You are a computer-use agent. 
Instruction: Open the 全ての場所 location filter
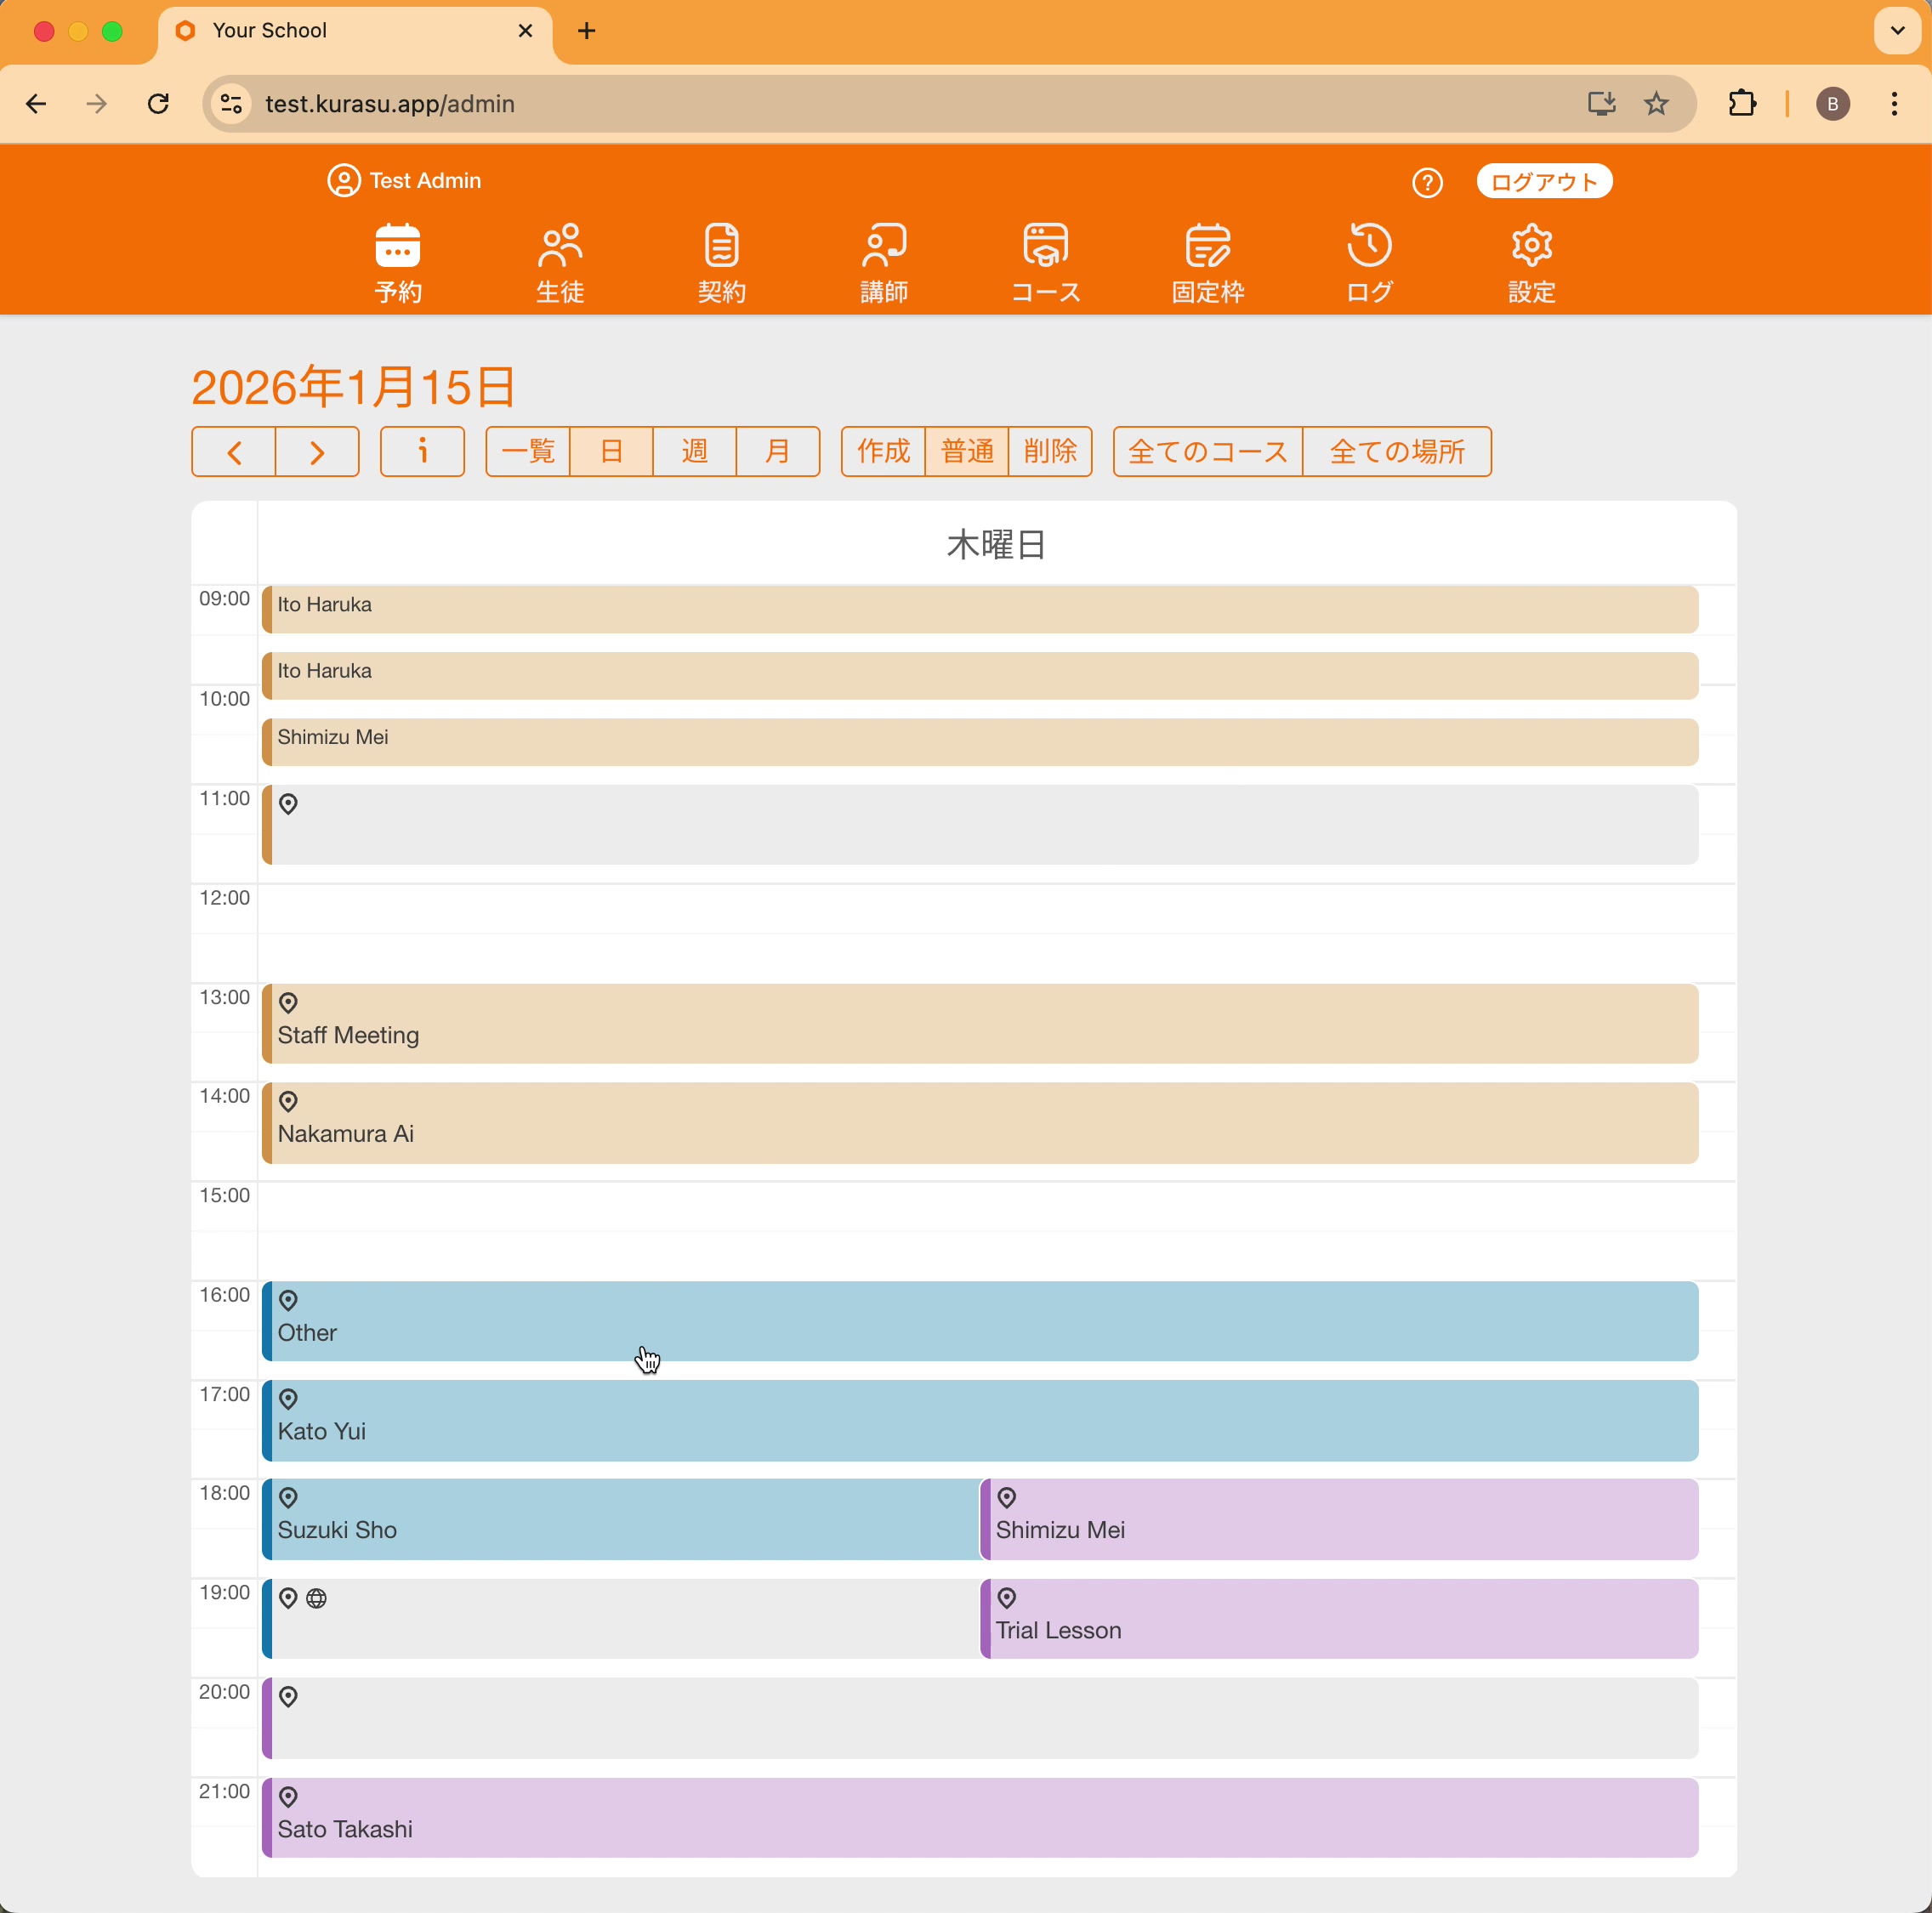tap(1396, 451)
